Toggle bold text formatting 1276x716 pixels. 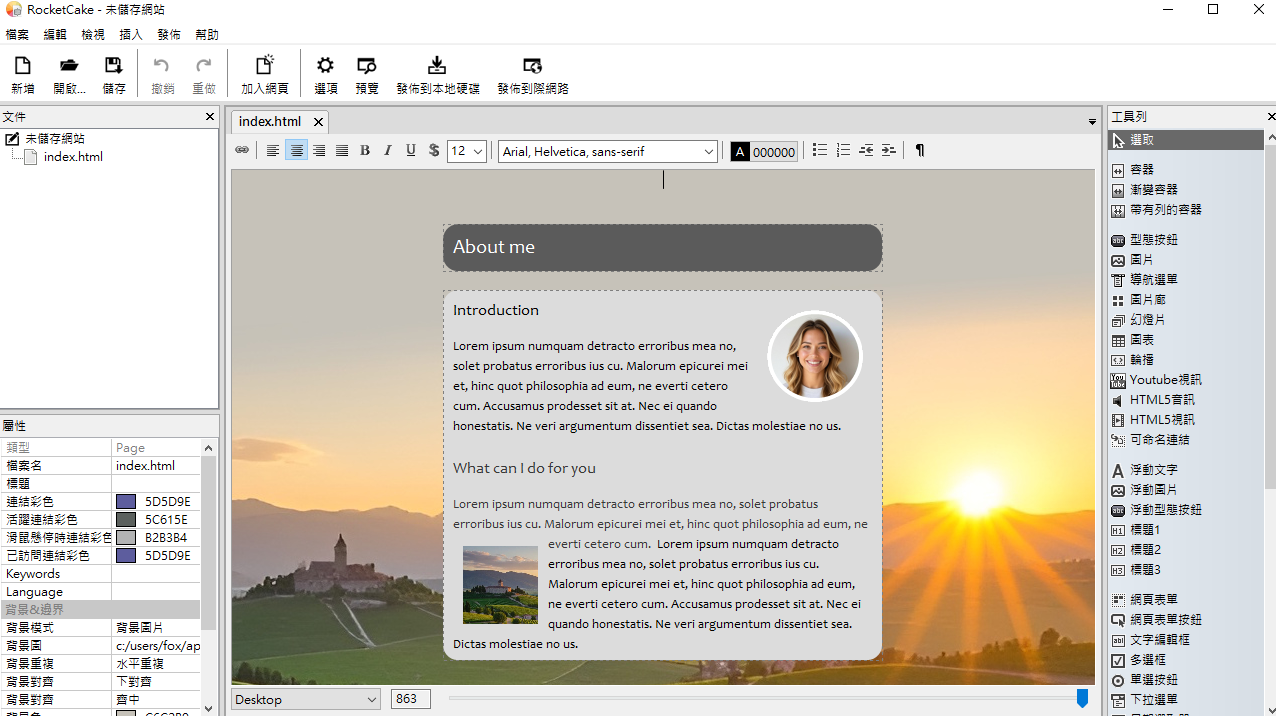[x=365, y=151]
